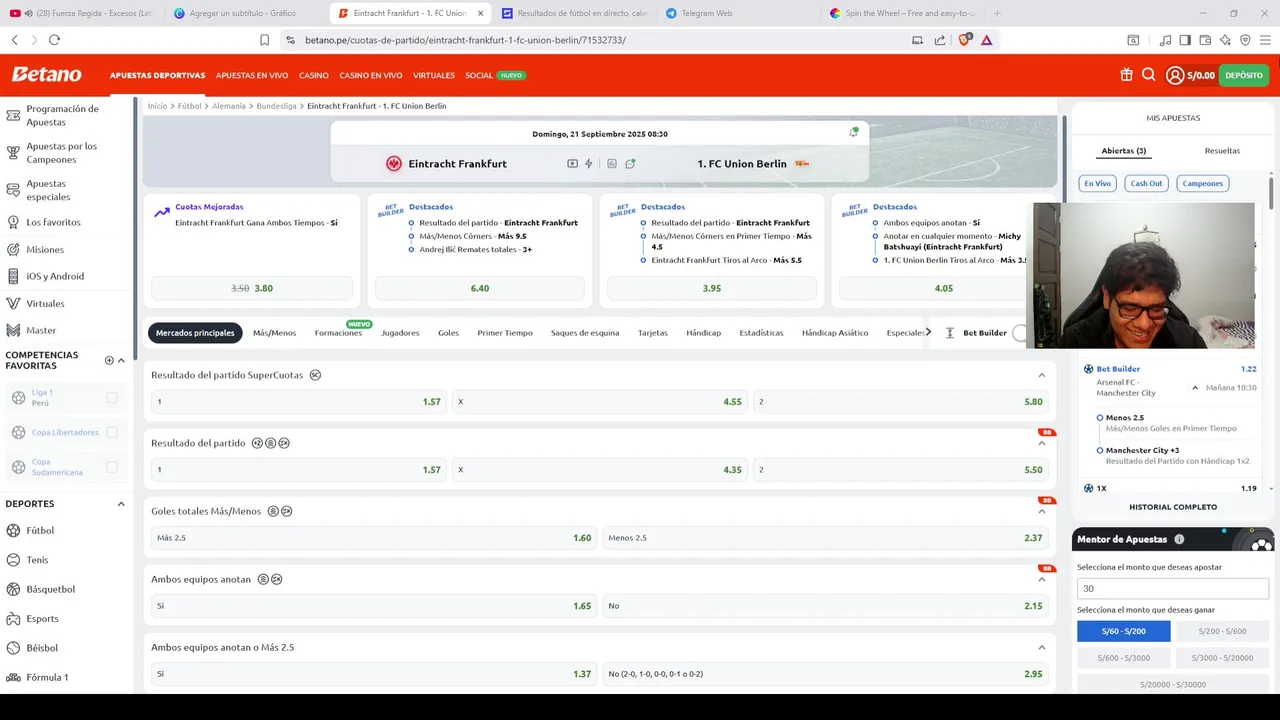Select the 6.40 Destacados Bet Builder odds
1280x720 pixels.
(480, 288)
